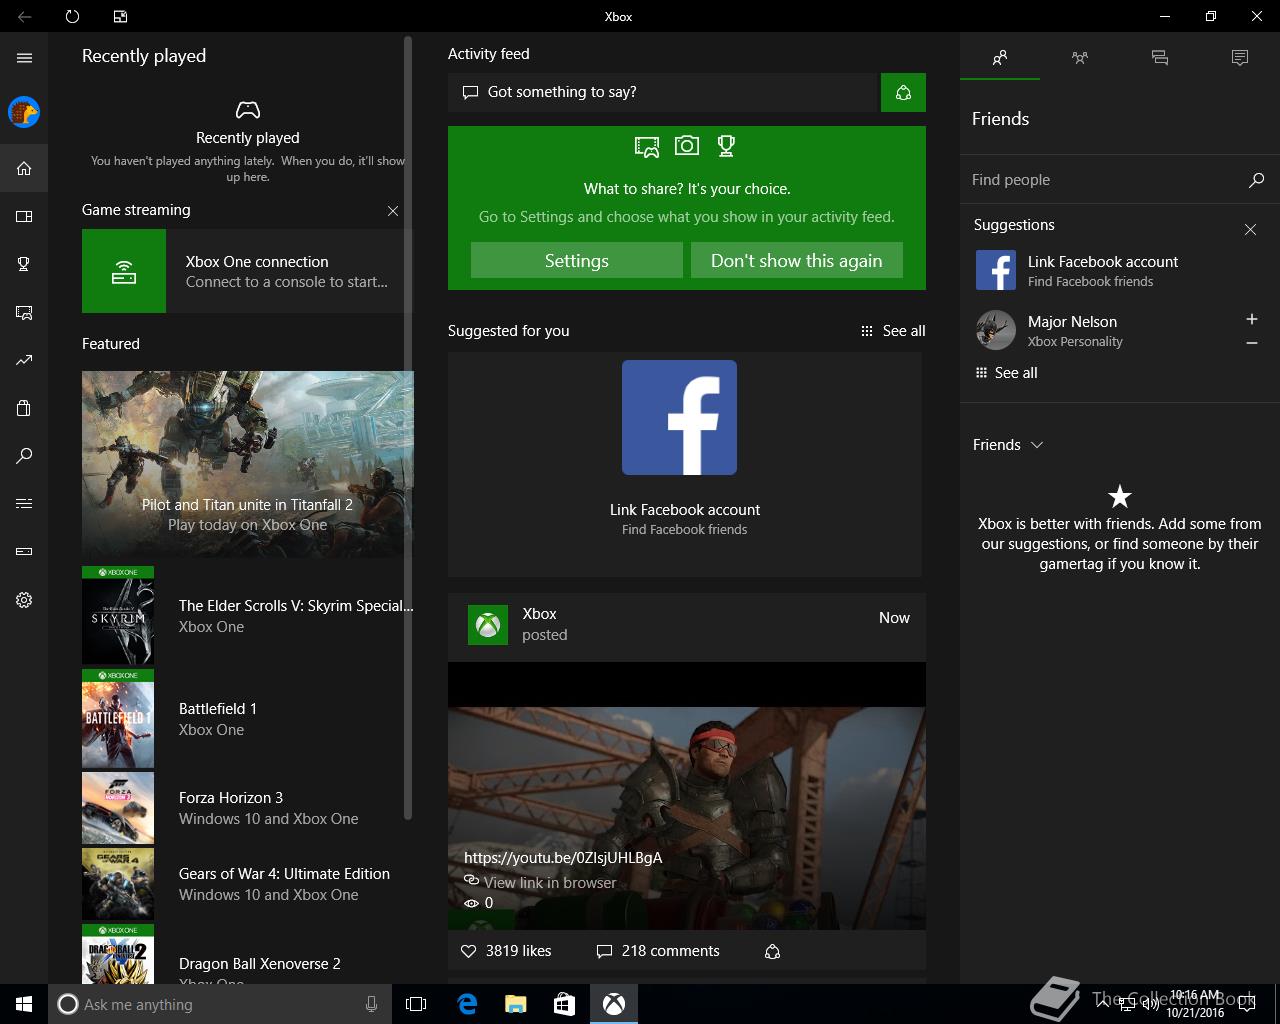Click the green share button beside post box

(903, 92)
